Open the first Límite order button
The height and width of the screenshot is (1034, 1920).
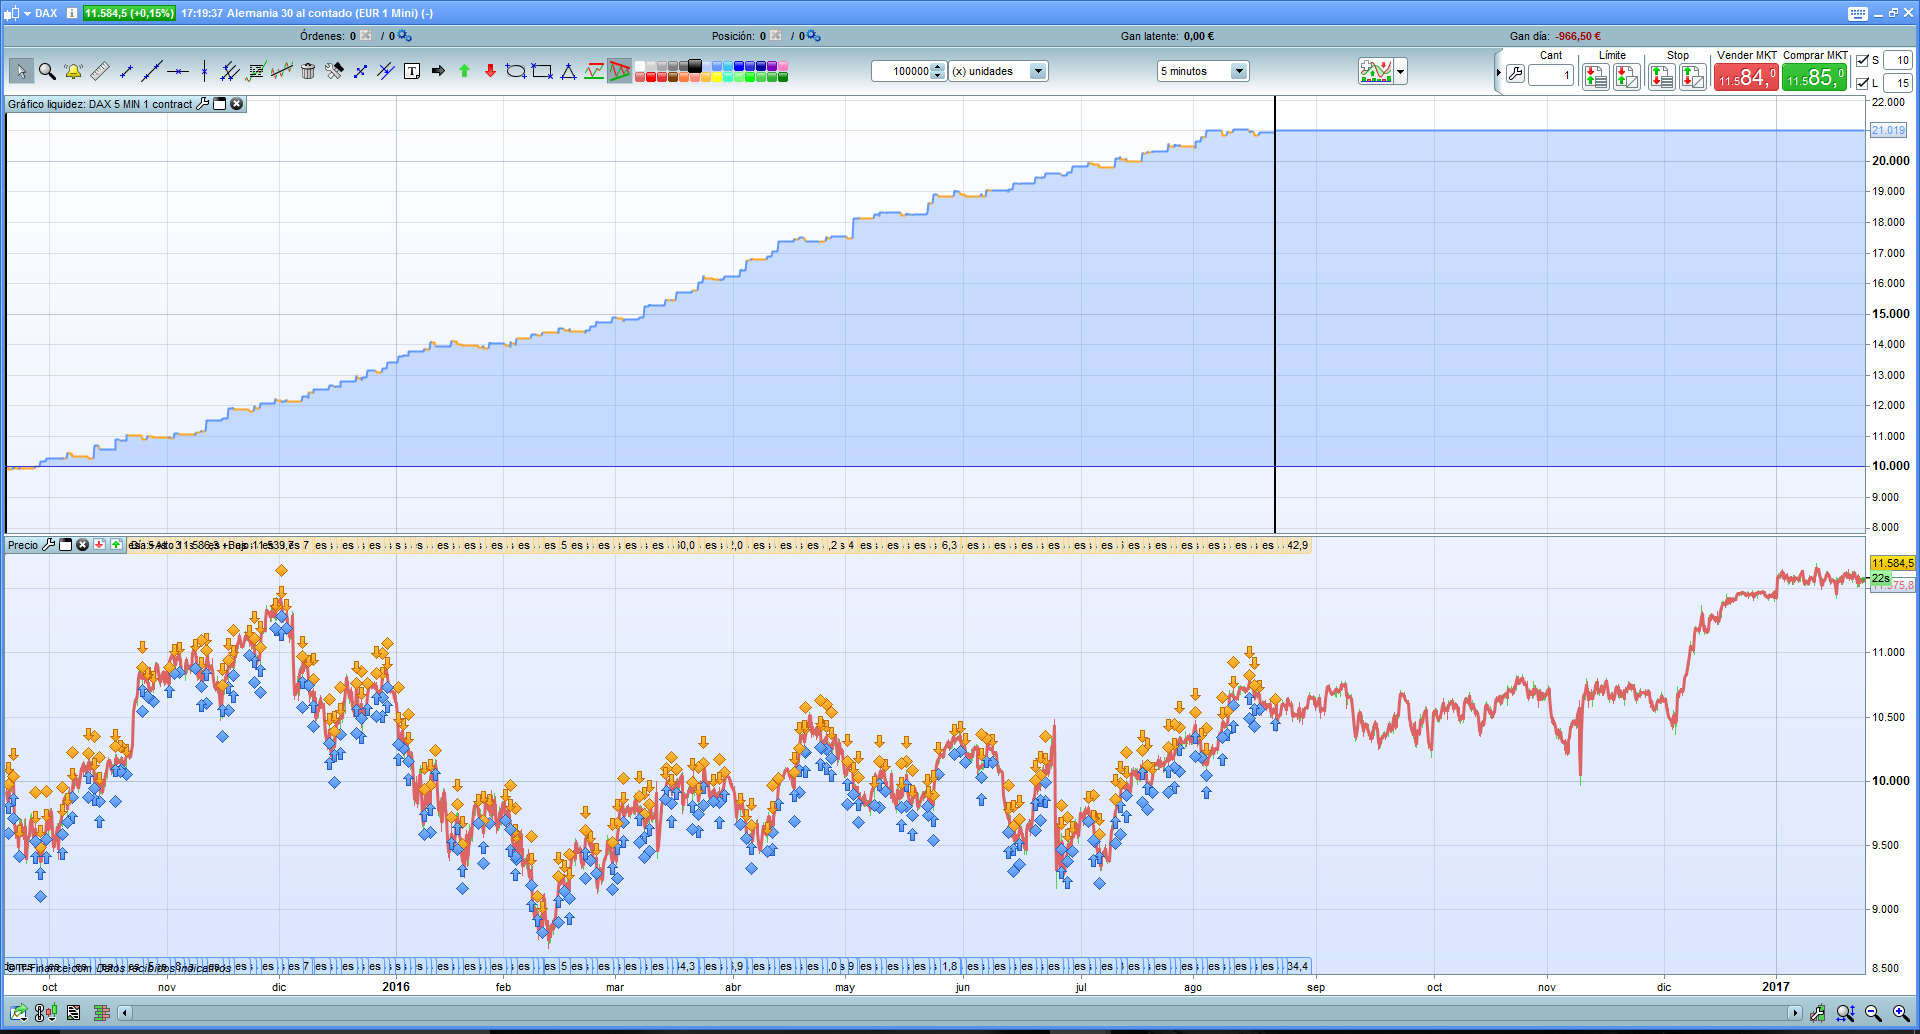click(x=1596, y=76)
